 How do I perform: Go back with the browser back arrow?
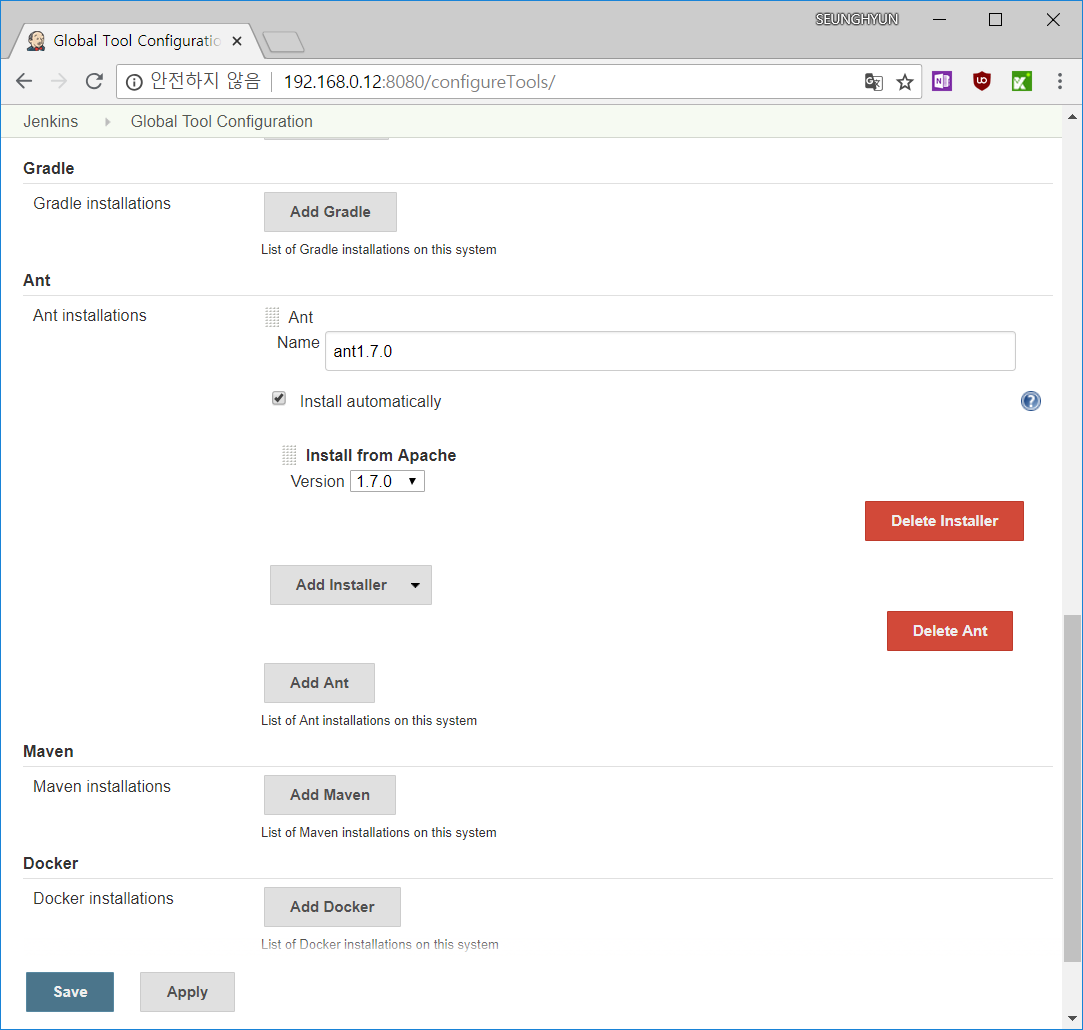tap(24, 82)
